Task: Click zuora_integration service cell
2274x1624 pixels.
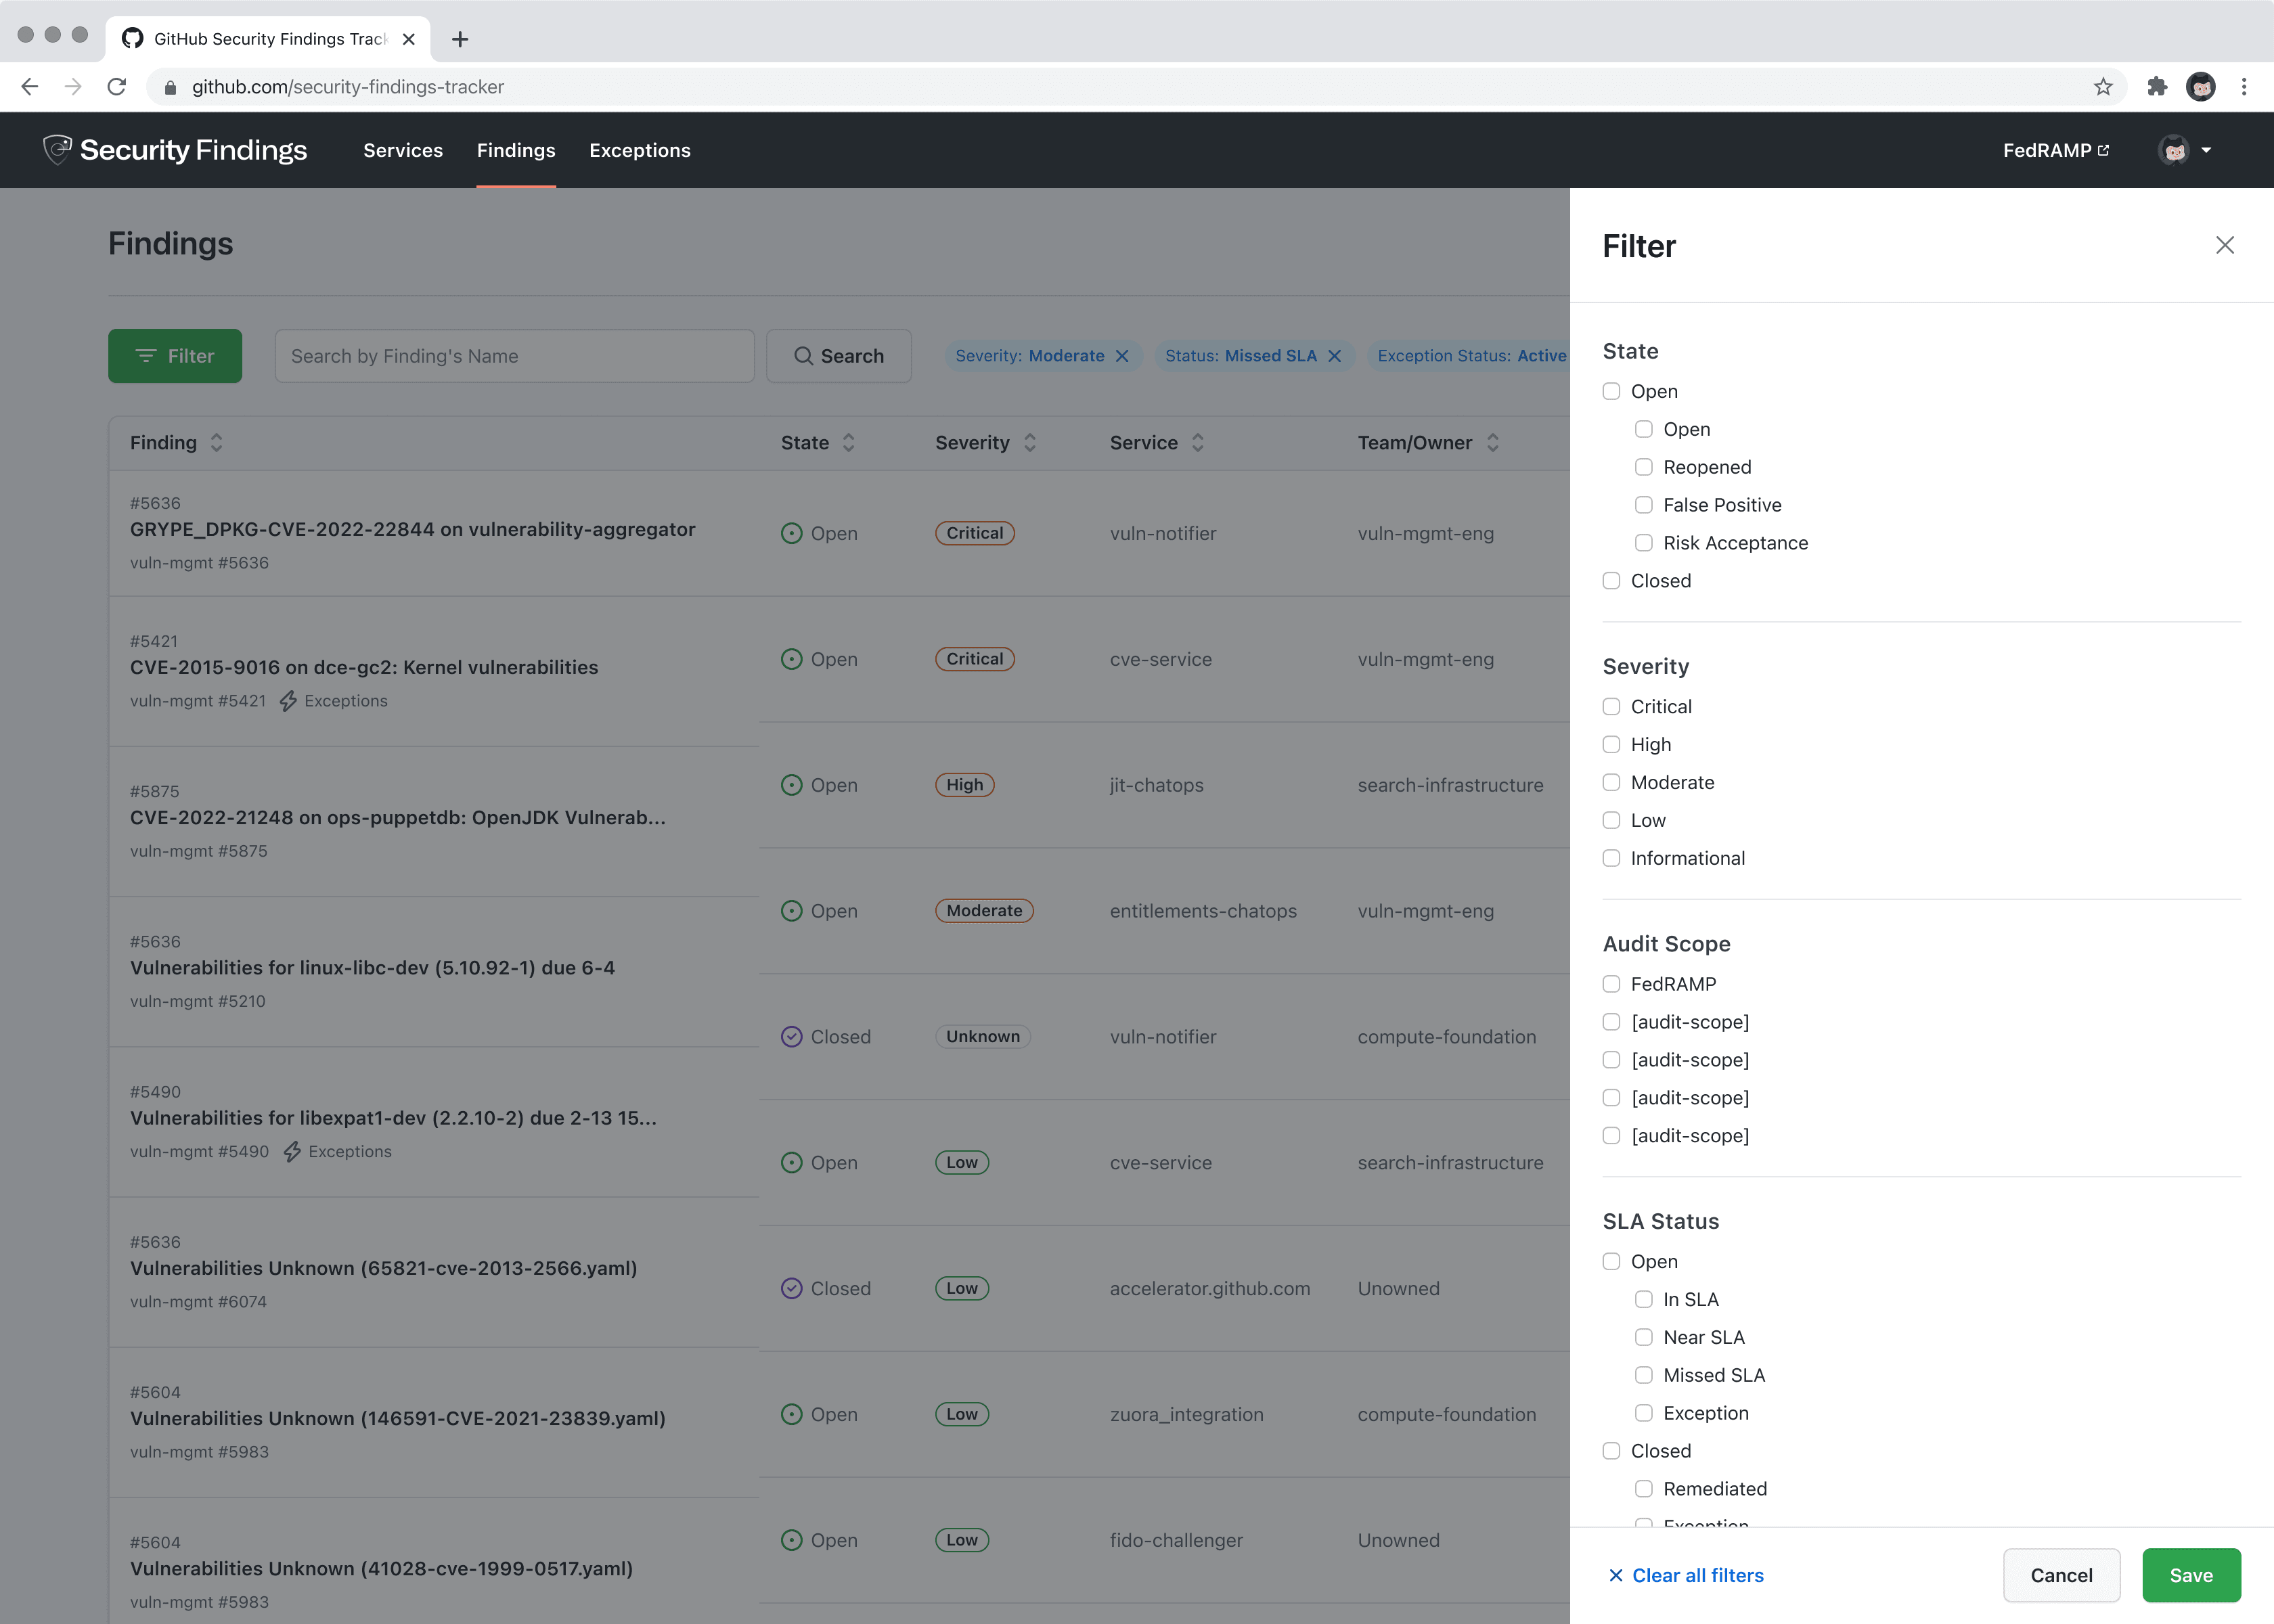Action: pyautogui.click(x=1186, y=1414)
